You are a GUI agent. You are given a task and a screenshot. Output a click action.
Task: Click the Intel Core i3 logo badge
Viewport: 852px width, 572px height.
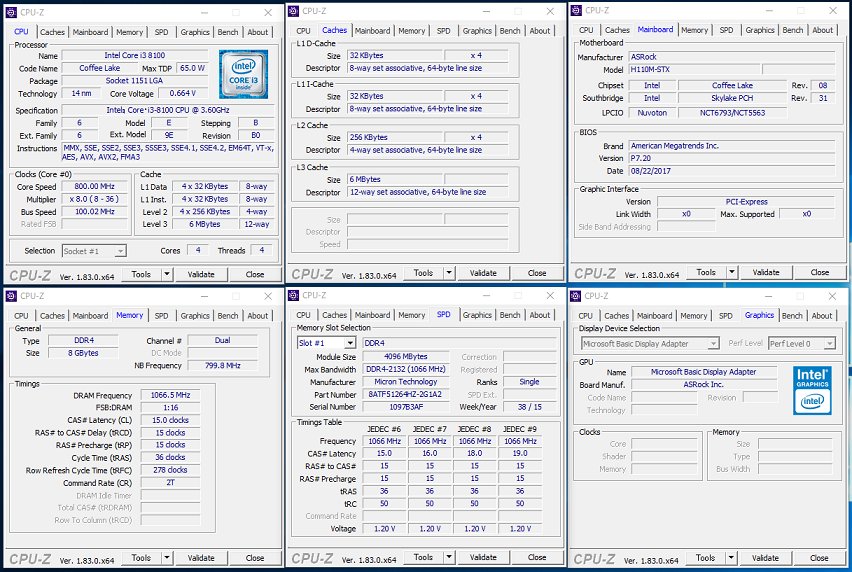pyautogui.click(x=243, y=74)
